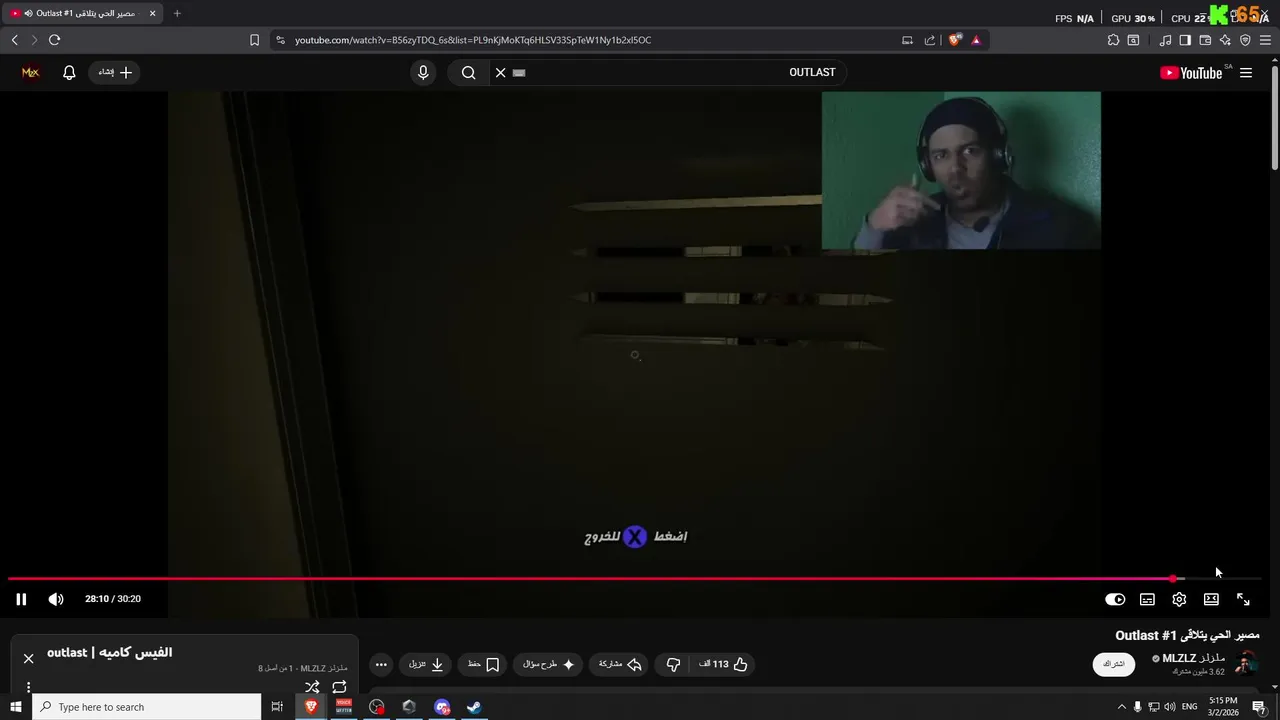Open browser extensions puzzle icon
1280x720 pixels.
pyautogui.click(x=1113, y=40)
